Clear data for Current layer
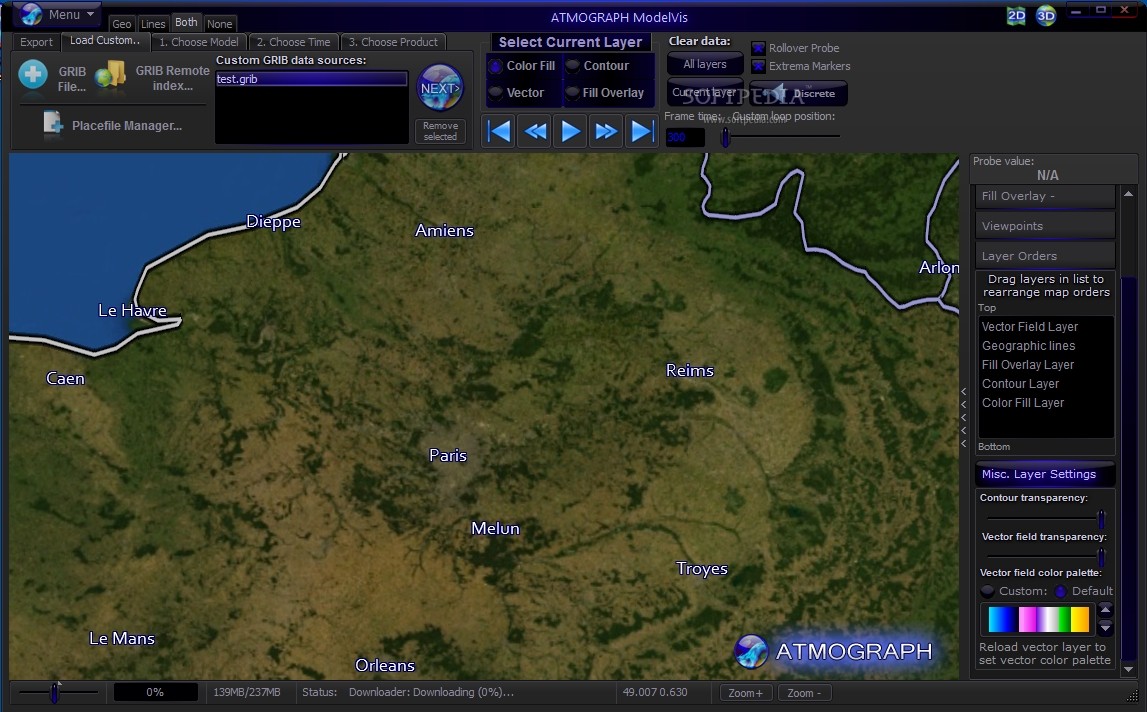 point(704,92)
